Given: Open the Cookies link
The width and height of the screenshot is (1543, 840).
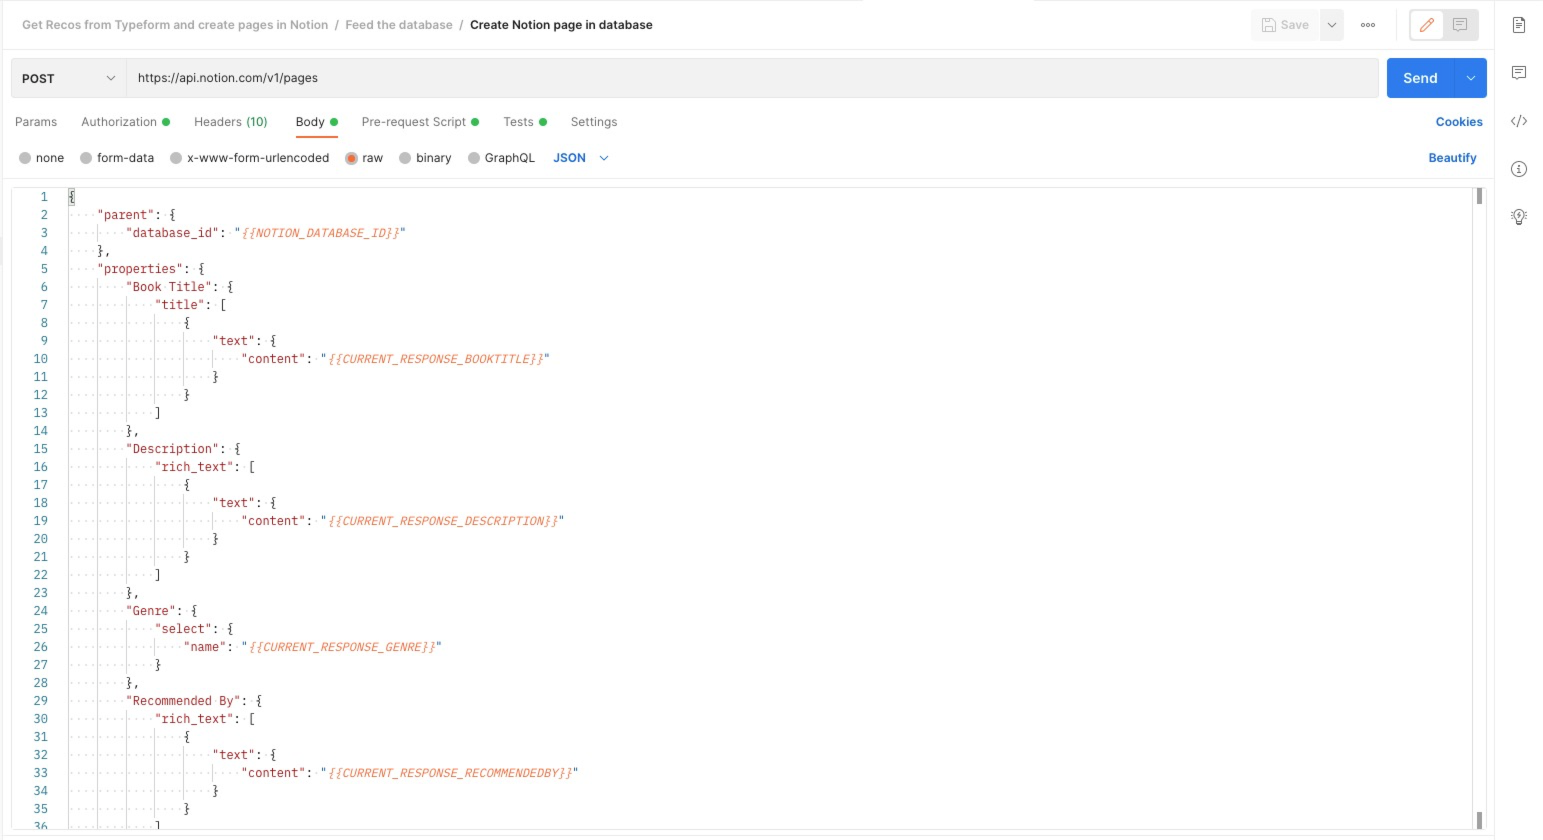Looking at the screenshot, I should (x=1459, y=122).
